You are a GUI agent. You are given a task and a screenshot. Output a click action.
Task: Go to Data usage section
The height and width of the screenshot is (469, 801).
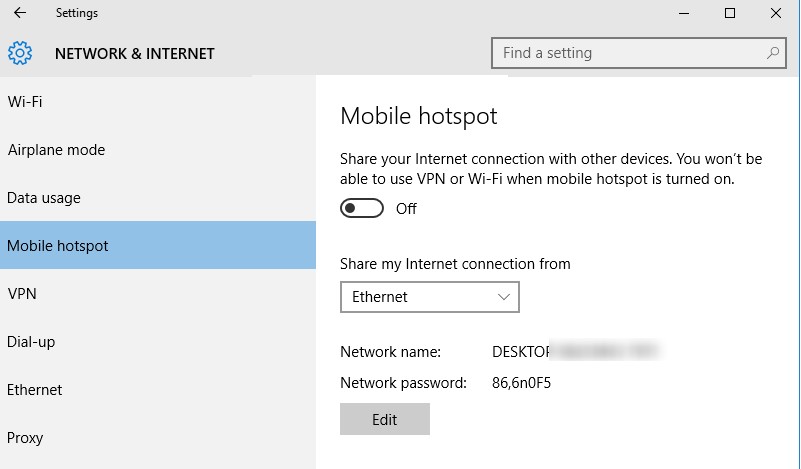[44, 198]
